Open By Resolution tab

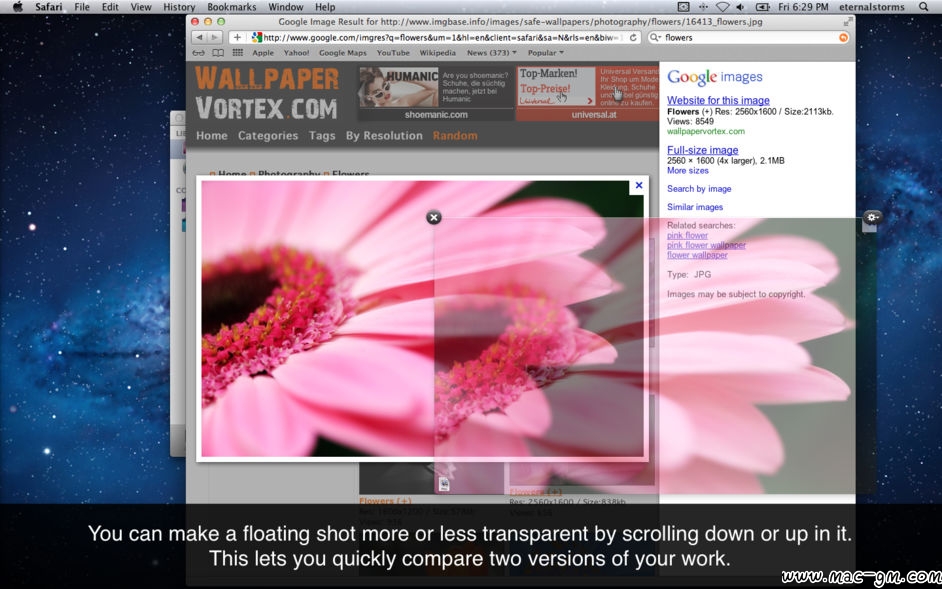click(384, 136)
